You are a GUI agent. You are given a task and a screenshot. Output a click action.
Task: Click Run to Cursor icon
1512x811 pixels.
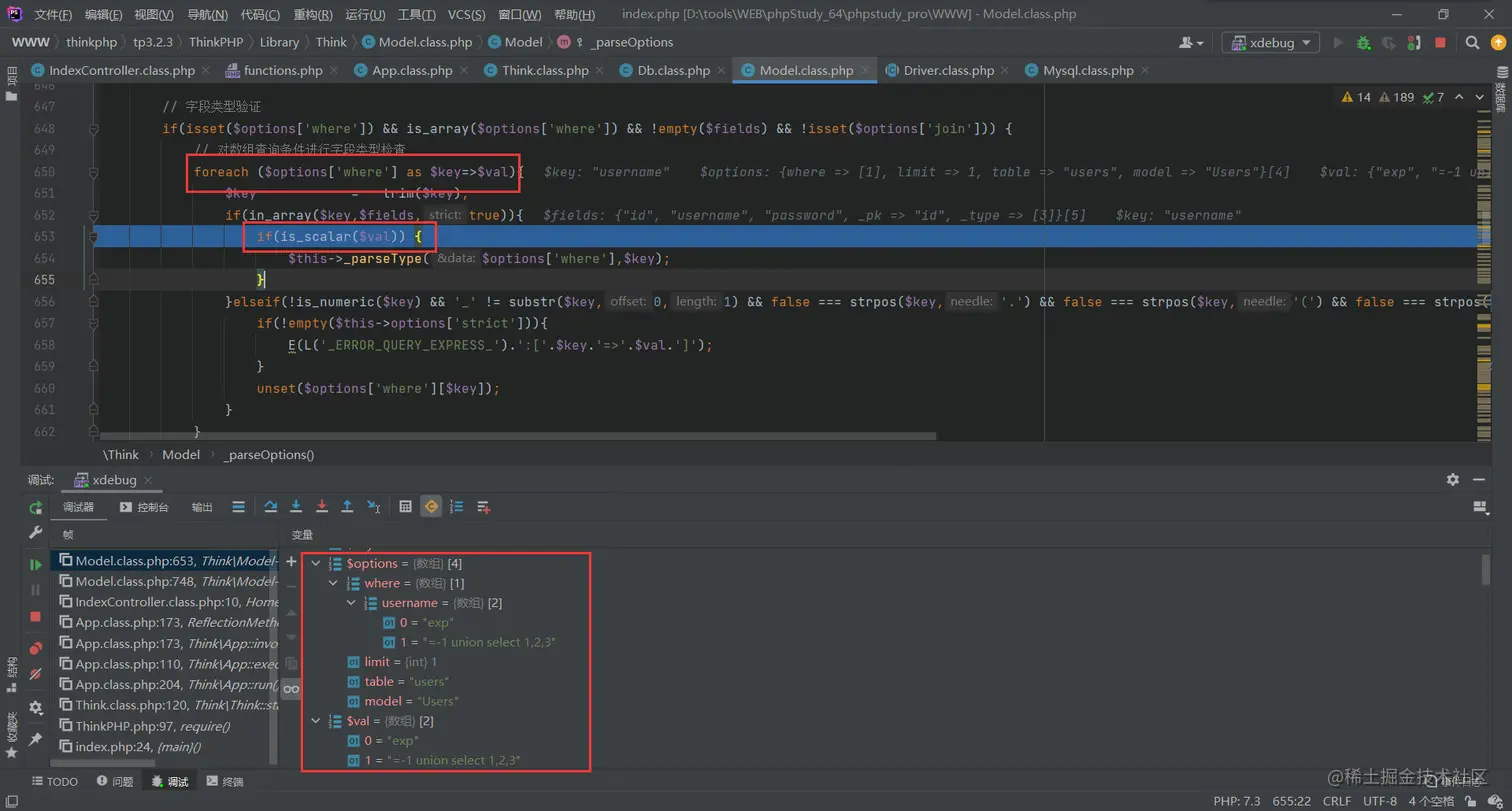pyautogui.click(x=373, y=507)
